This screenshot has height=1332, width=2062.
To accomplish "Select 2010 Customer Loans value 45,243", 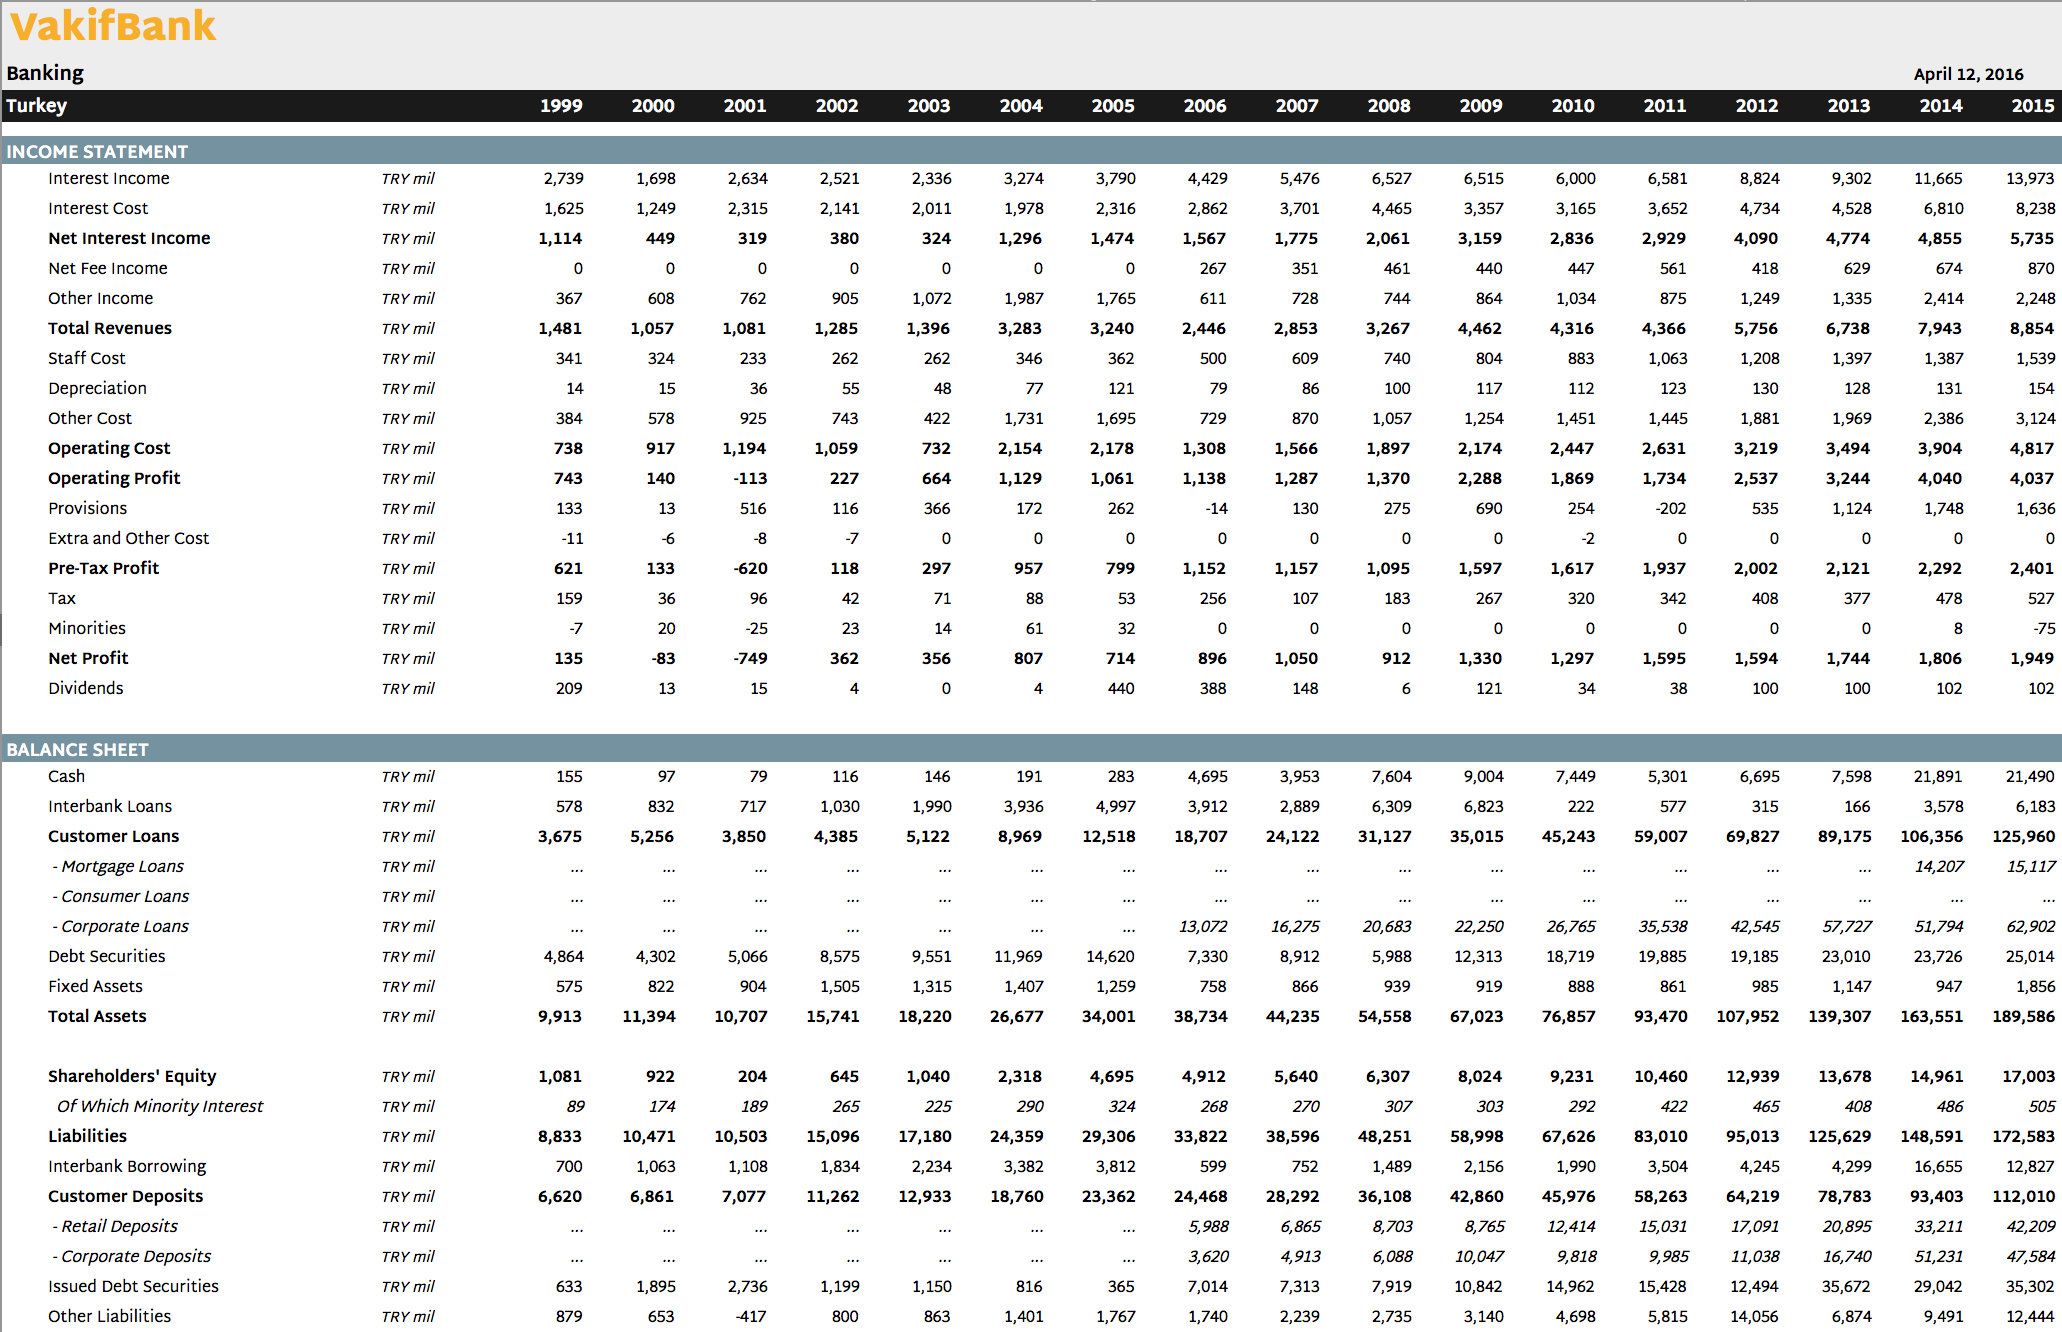I will click(x=1568, y=836).
